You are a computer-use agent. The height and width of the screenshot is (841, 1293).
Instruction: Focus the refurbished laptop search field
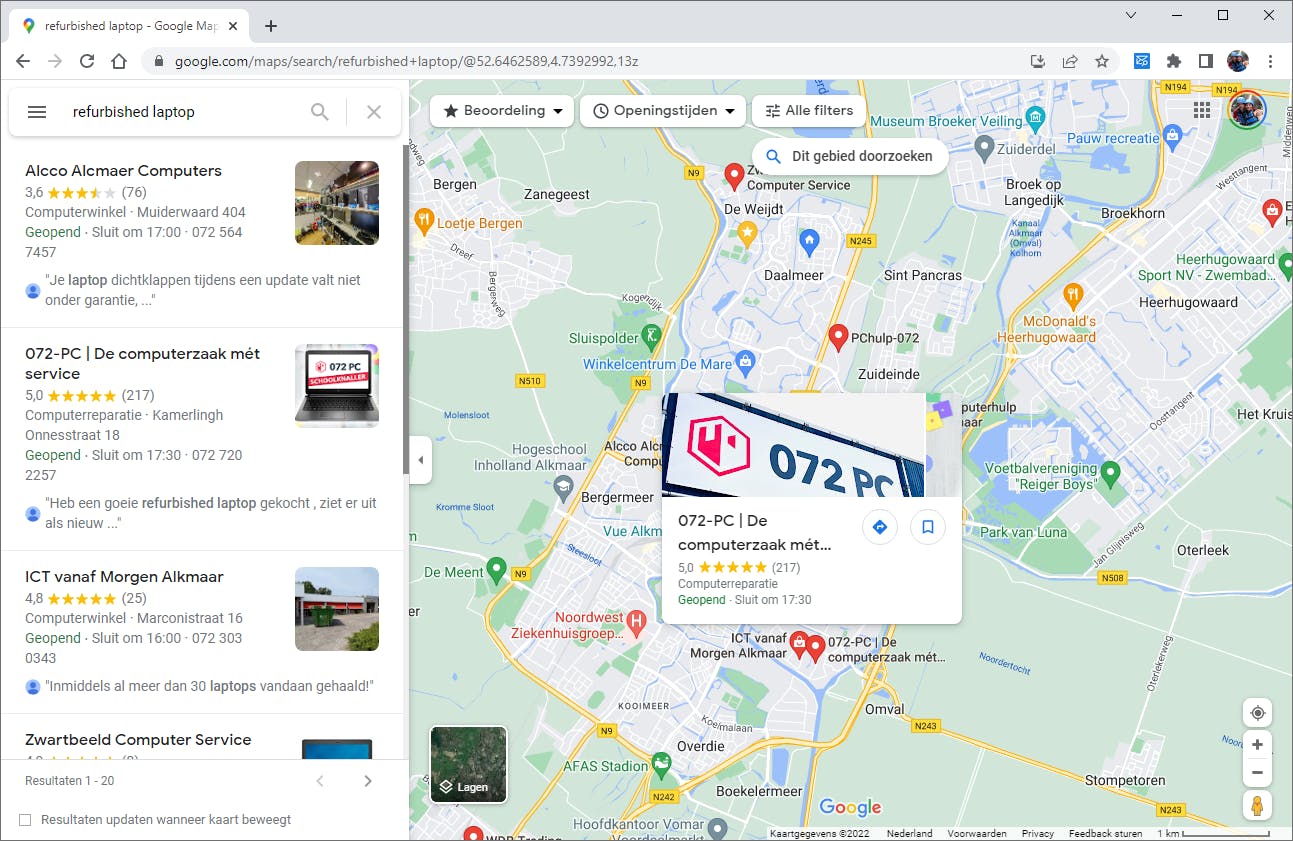point(183,112)
